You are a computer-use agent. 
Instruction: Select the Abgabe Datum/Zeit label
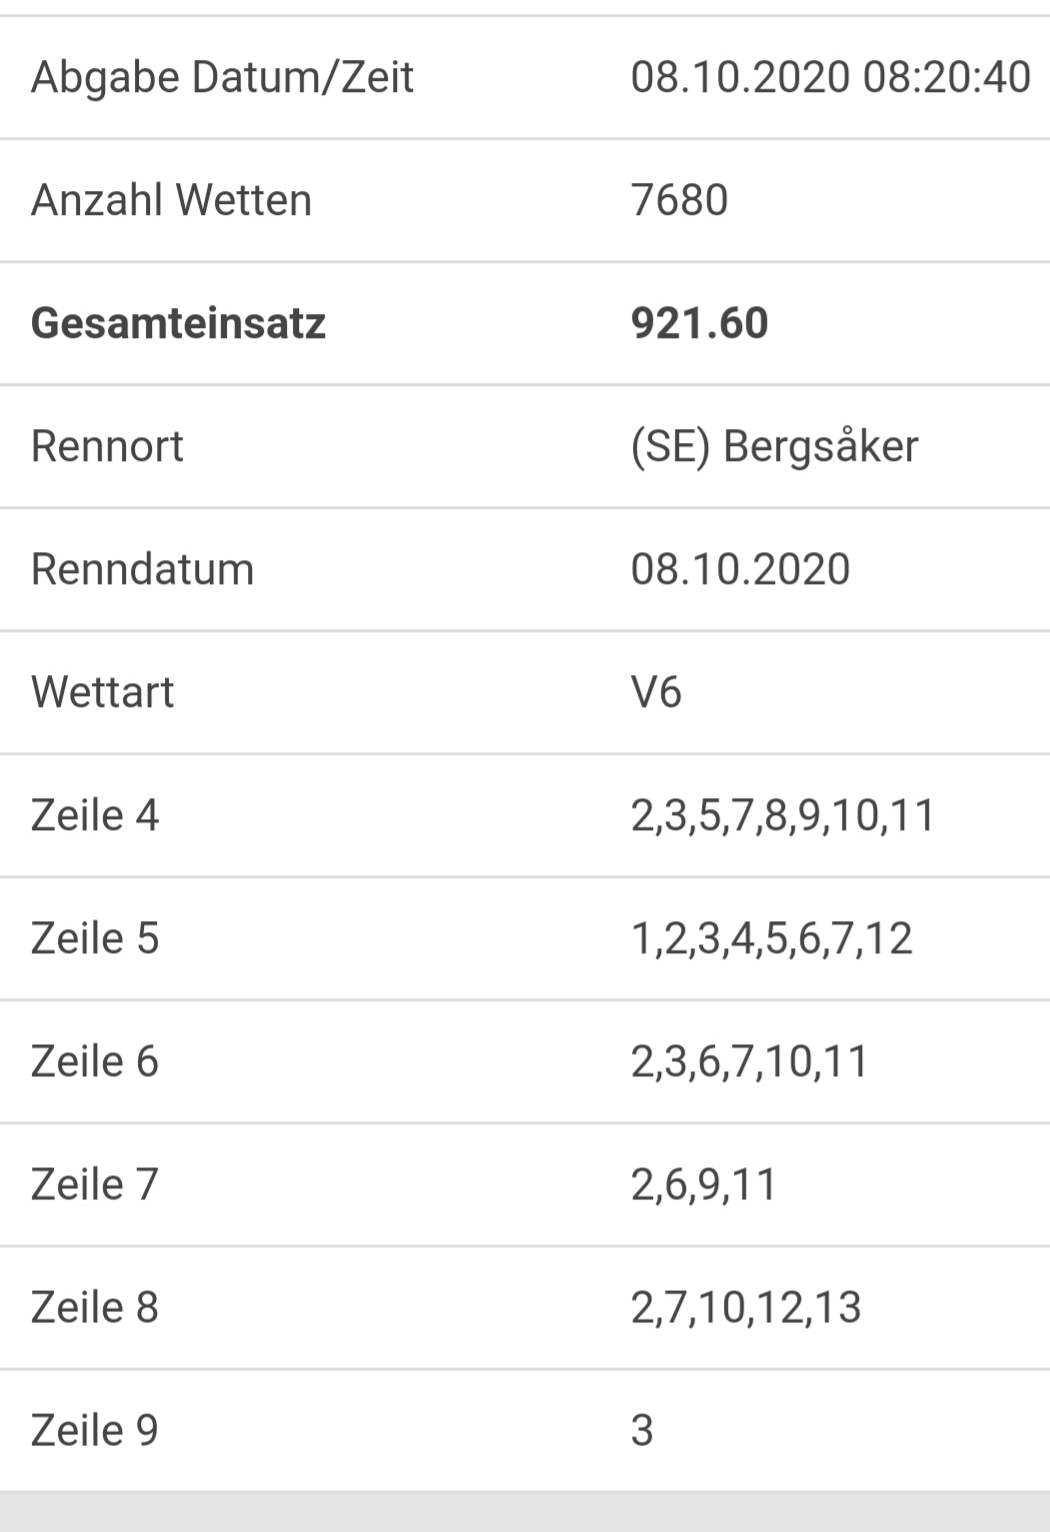point(222,77)
